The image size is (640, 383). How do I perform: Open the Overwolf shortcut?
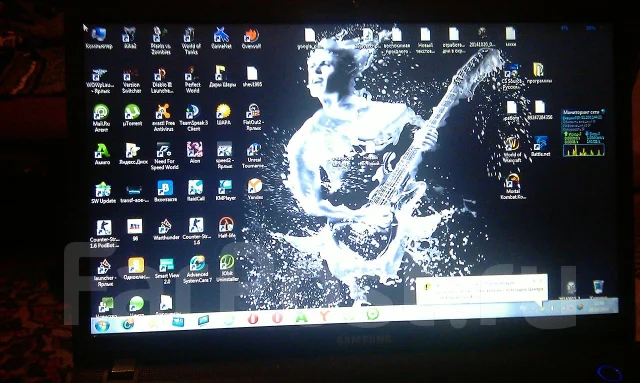coord(251,38)
